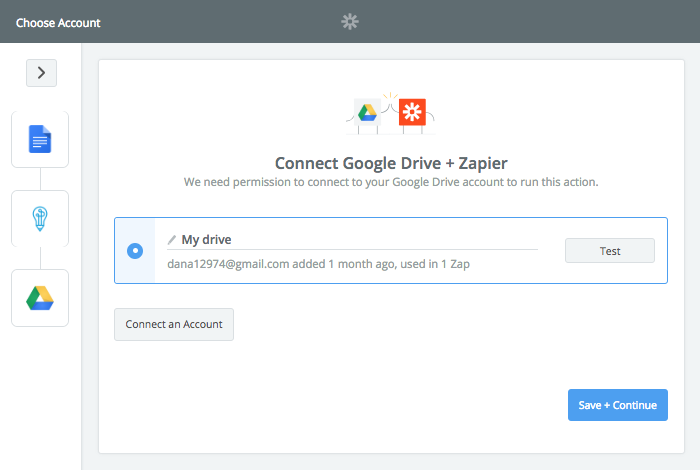700x470 pixels.
Task: Open the Google Docs step icon
Action: 40,139
